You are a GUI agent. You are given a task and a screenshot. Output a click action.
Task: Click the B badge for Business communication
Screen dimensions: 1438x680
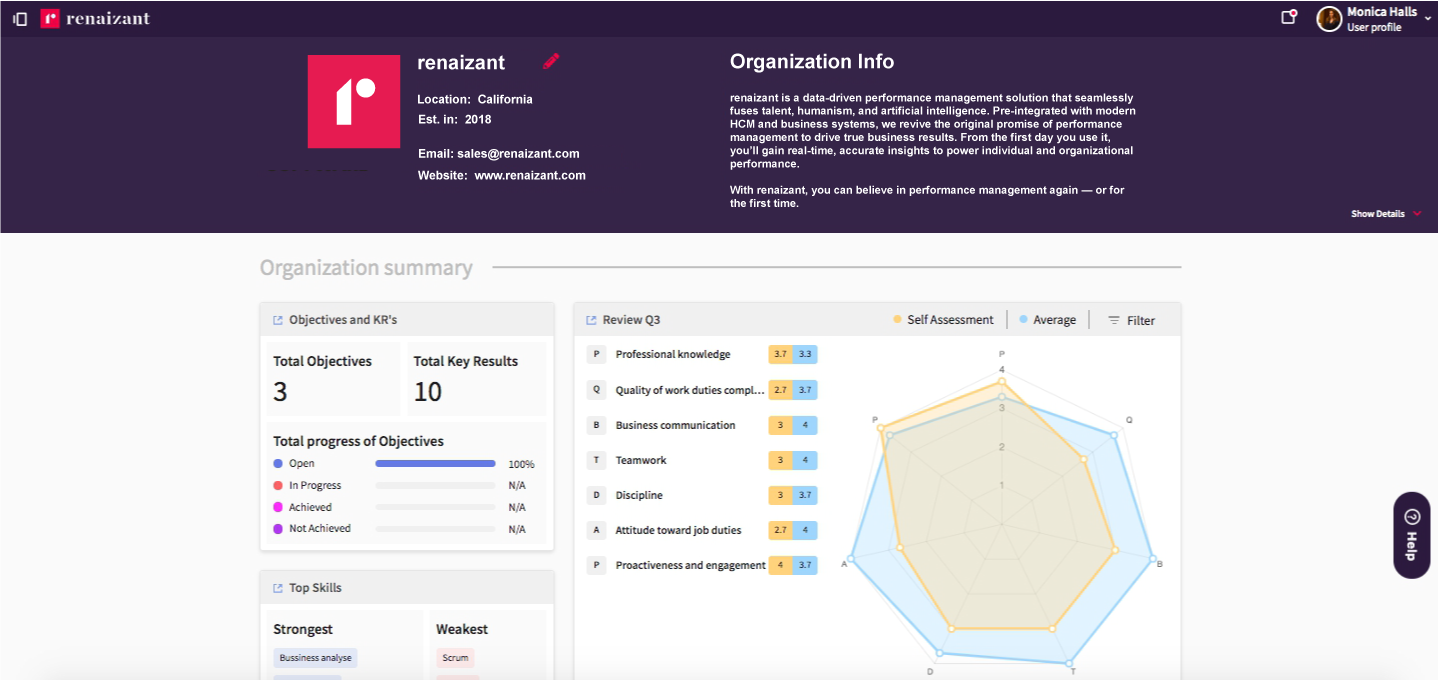(x=596, y=425)
